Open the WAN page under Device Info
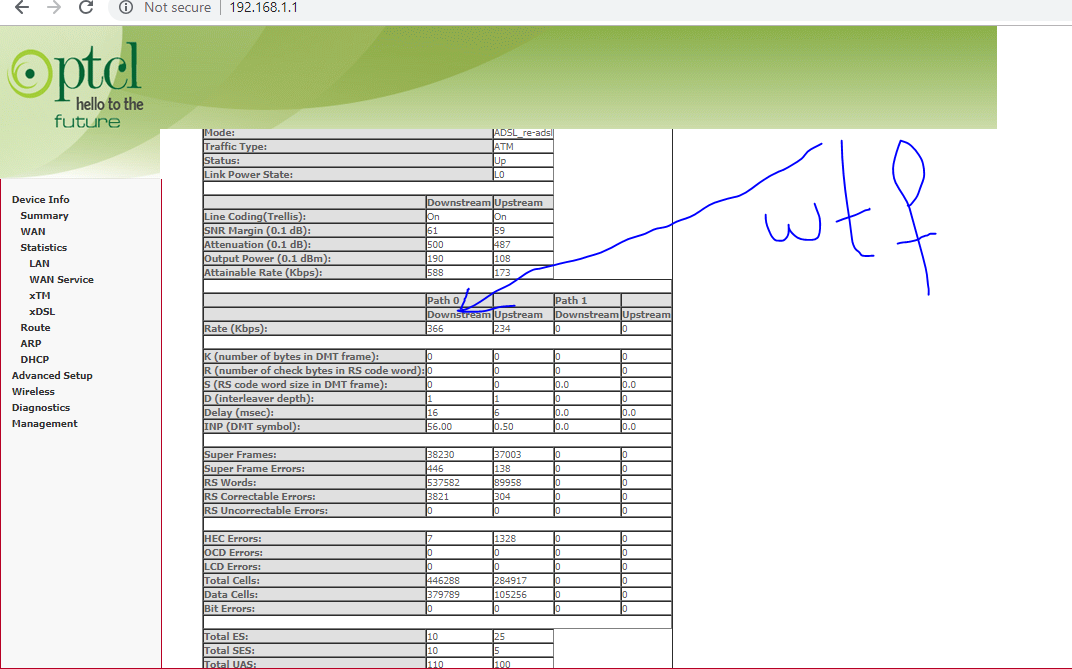This screenshot has height=669, width=1072. [x=33, y=232]
